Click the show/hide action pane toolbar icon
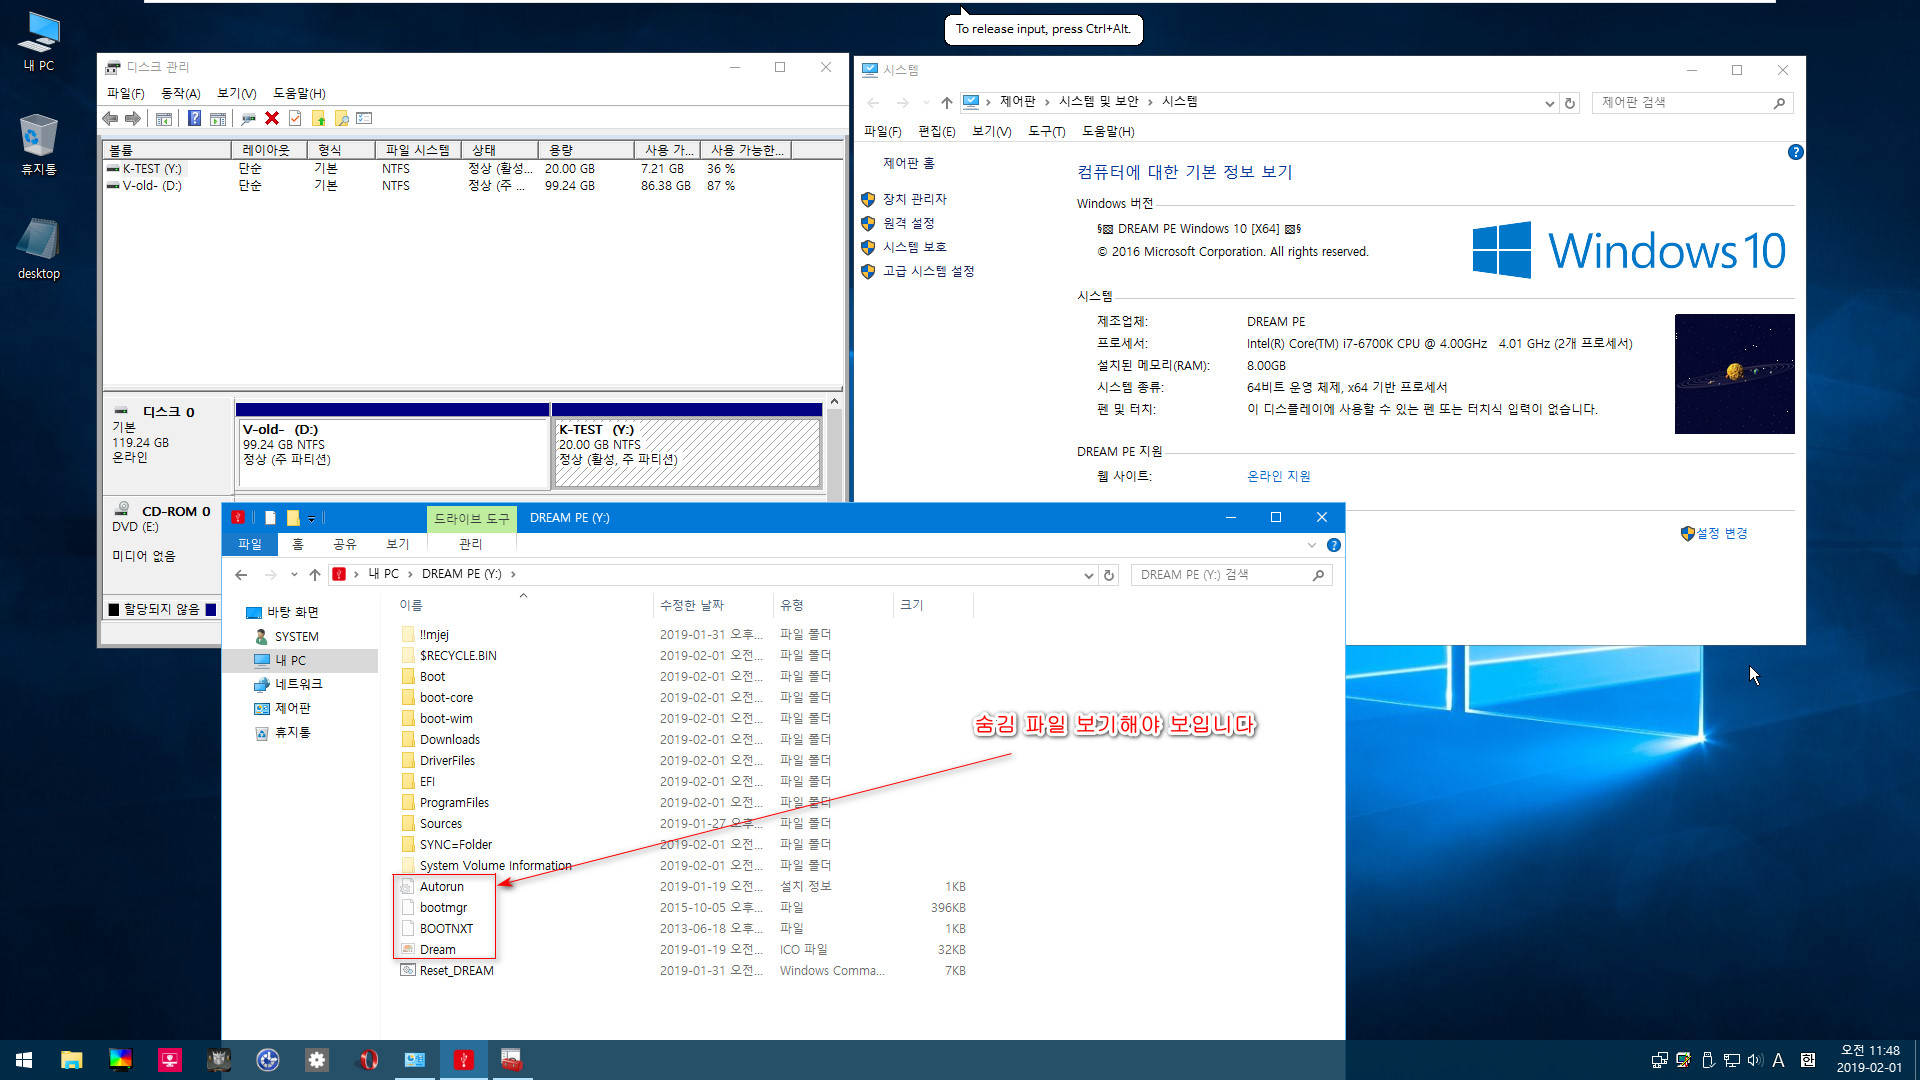The image size is (1920, 1080). (x=217, y=119)
